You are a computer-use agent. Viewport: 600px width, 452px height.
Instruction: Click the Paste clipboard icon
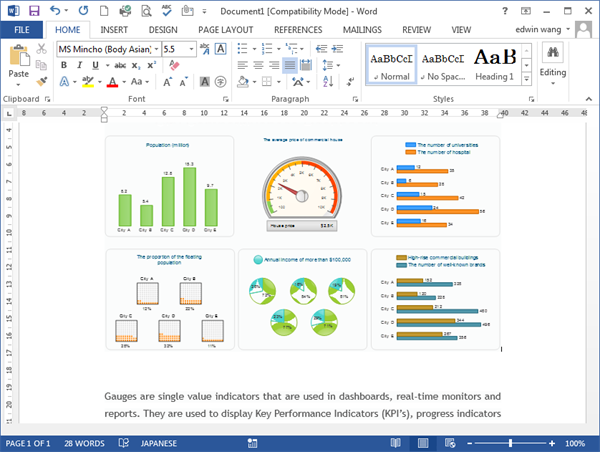tap(18, 58)
